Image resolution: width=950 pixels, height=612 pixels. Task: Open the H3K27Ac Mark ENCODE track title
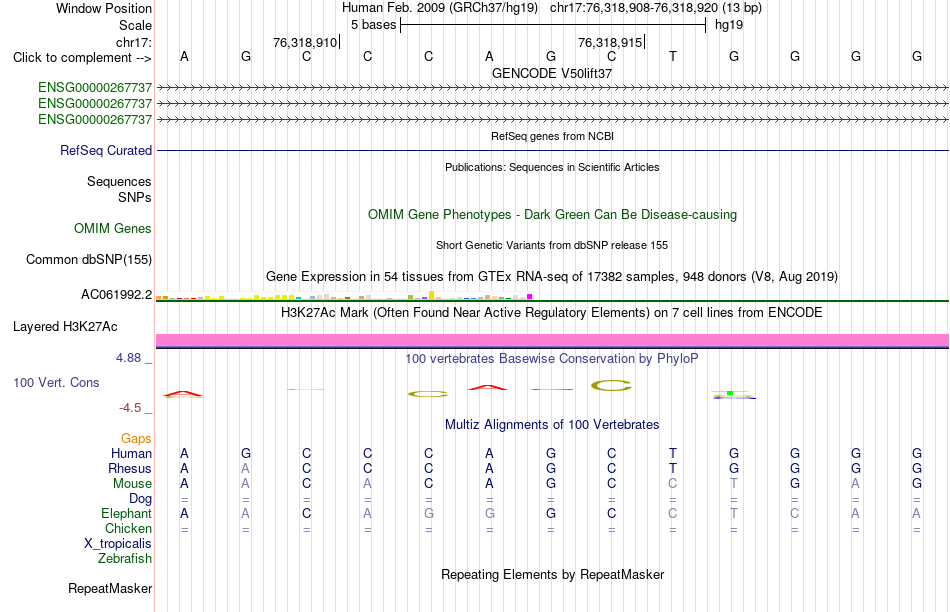[552, 313]
